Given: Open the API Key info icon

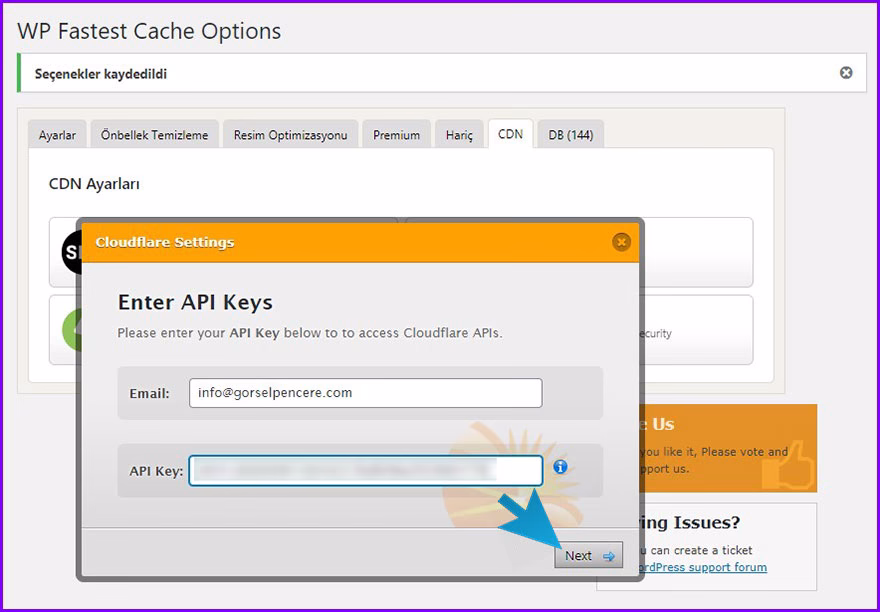Looking at the screenshot, I should [x=560, y=467].
